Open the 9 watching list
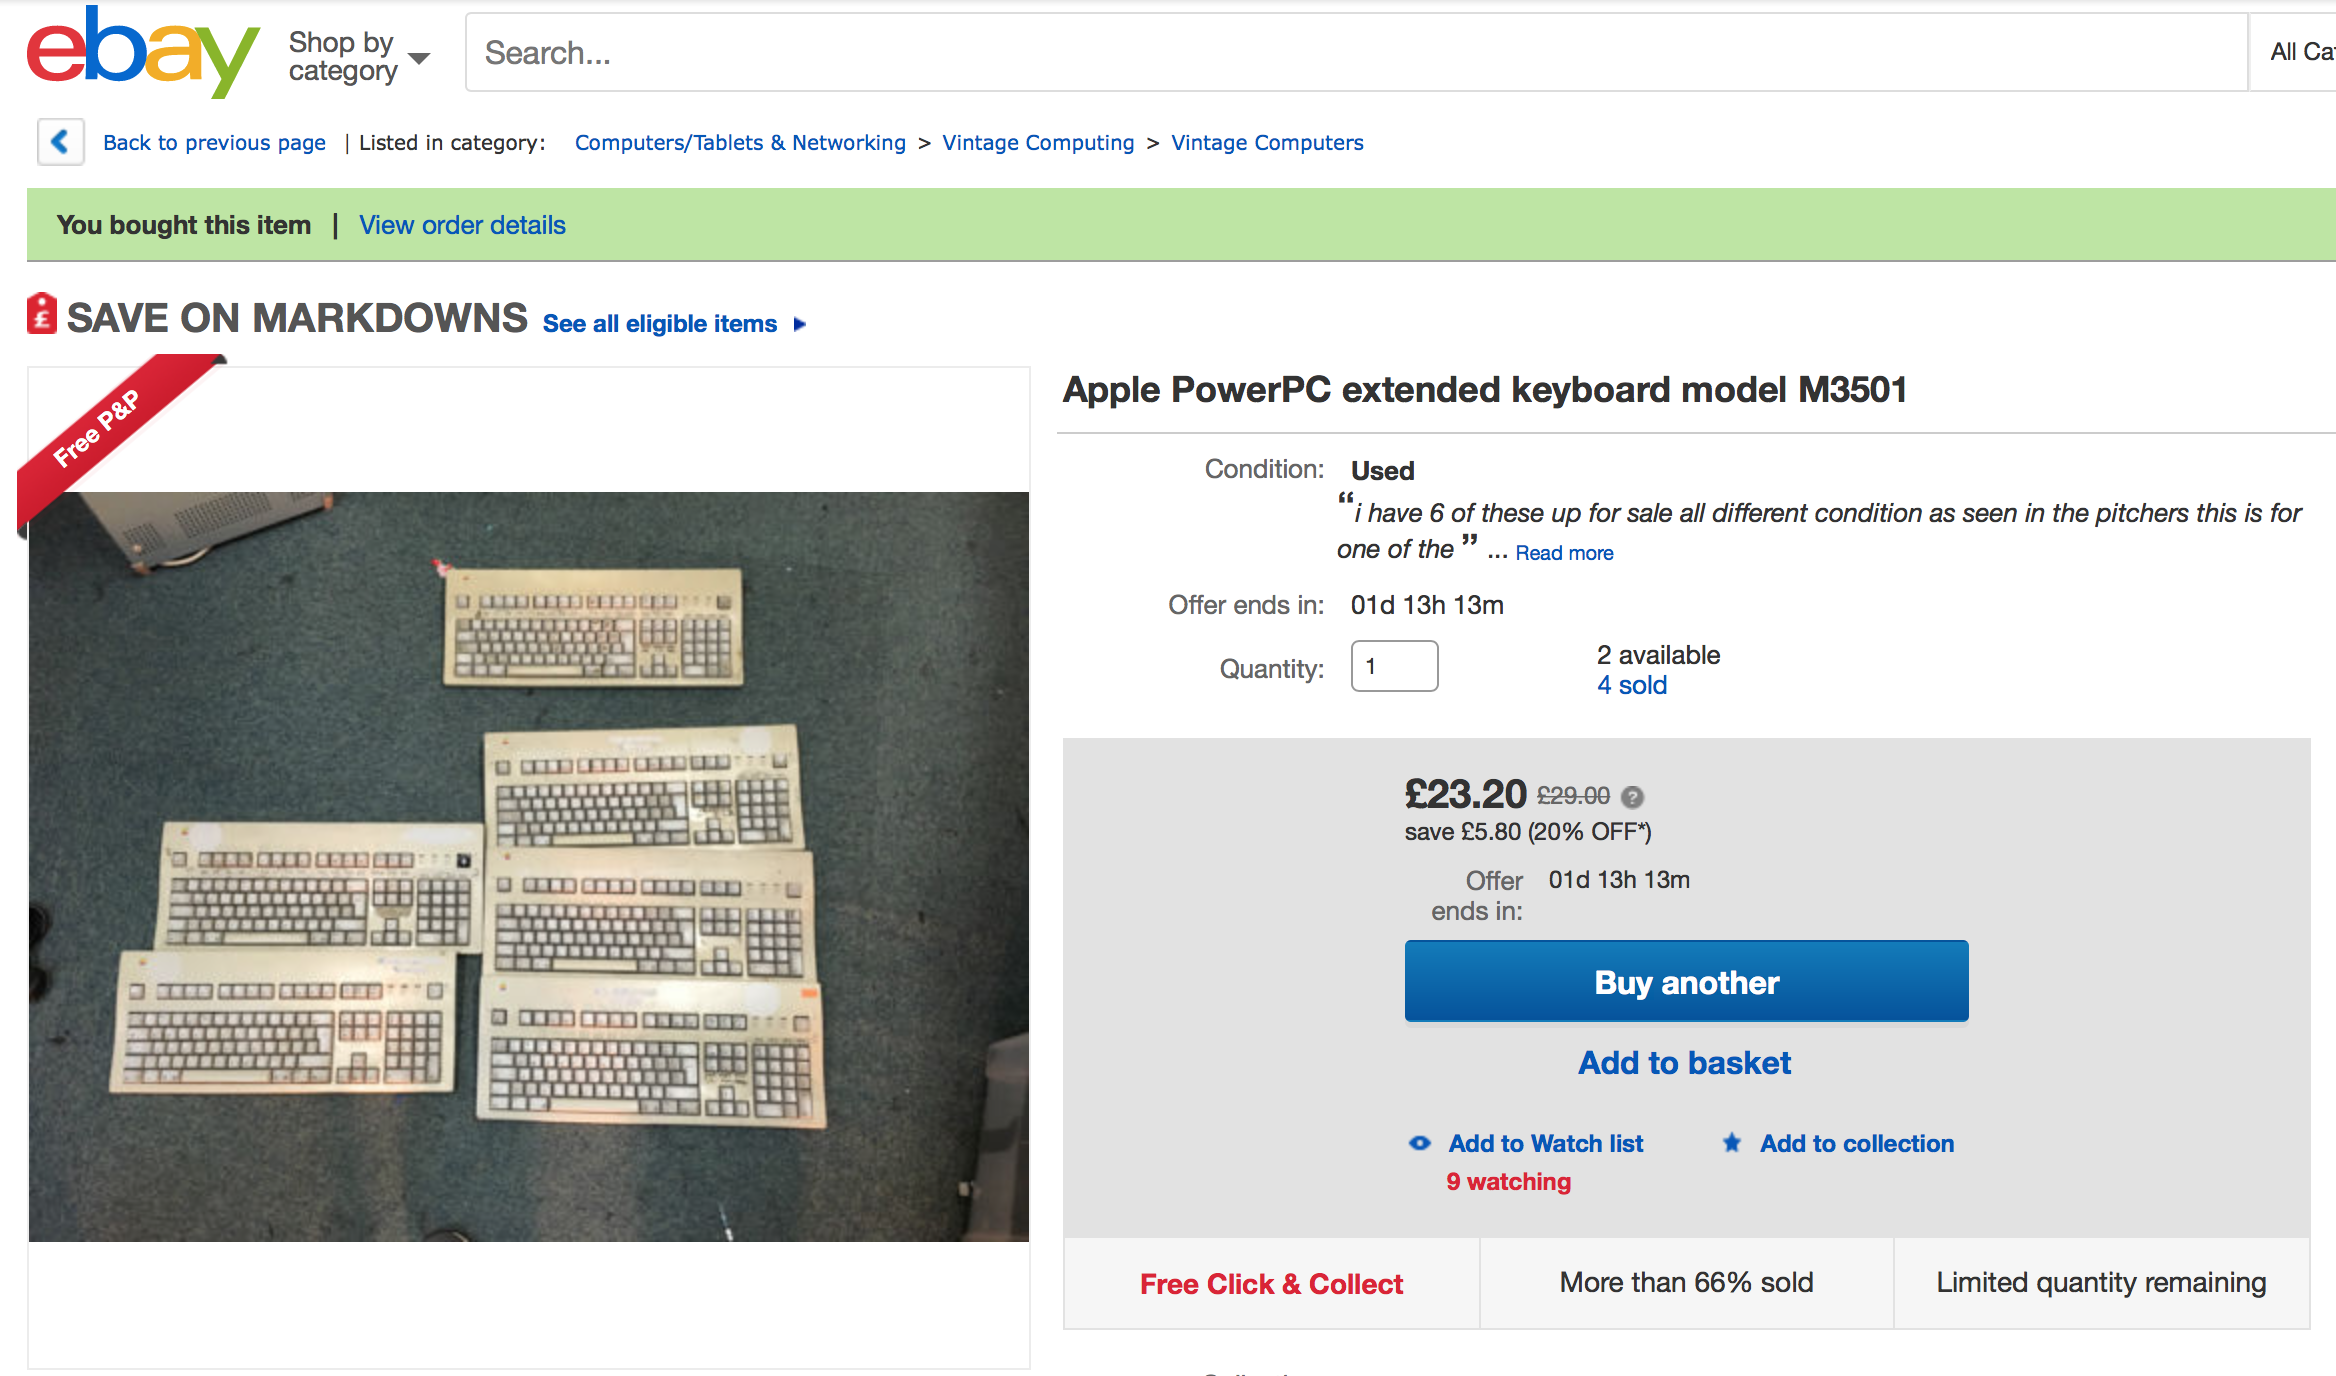Image resolution: width=2336 pixels, height=1376 pixels. 1508,1181
